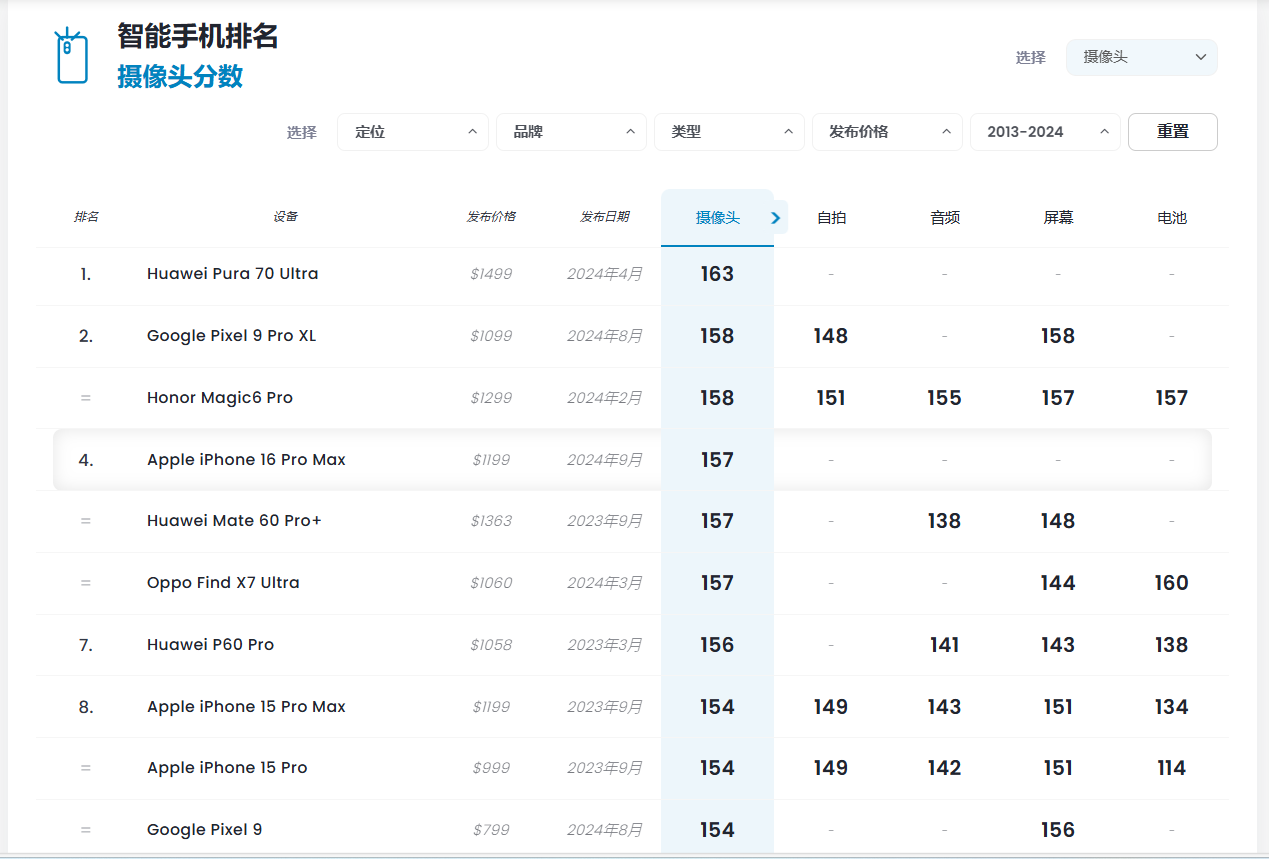
Task: Click battery score 160 for Oppo Find X7 Ultra
Action: pos(1172,583)
